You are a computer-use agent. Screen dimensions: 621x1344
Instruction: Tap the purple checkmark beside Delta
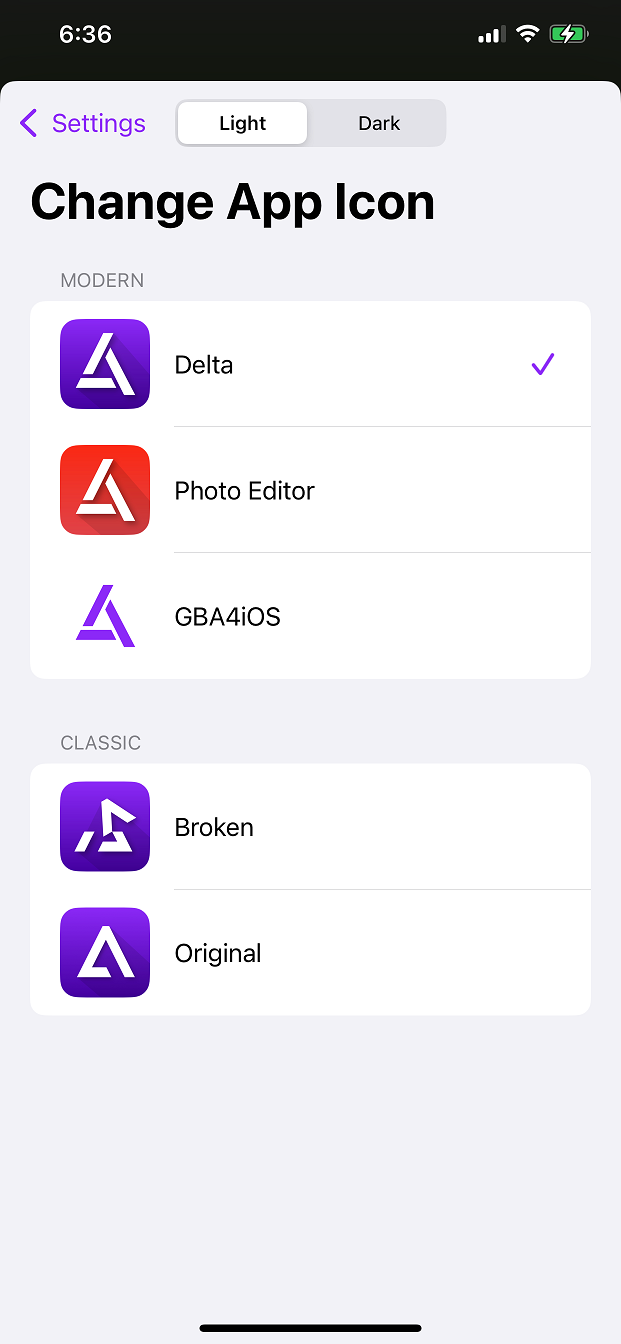click(x=543, y=364)
